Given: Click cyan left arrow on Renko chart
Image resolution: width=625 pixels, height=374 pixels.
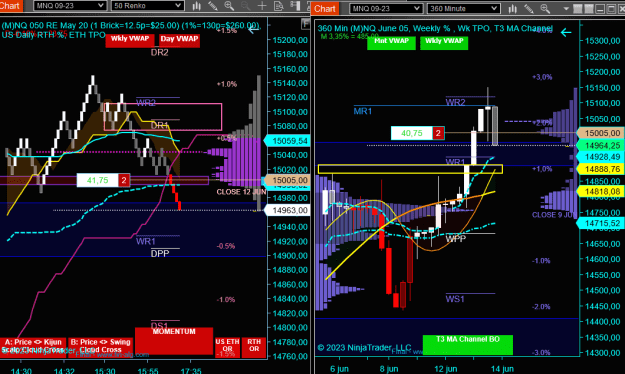Looking at the screenshot, I should tap(254, 29).
